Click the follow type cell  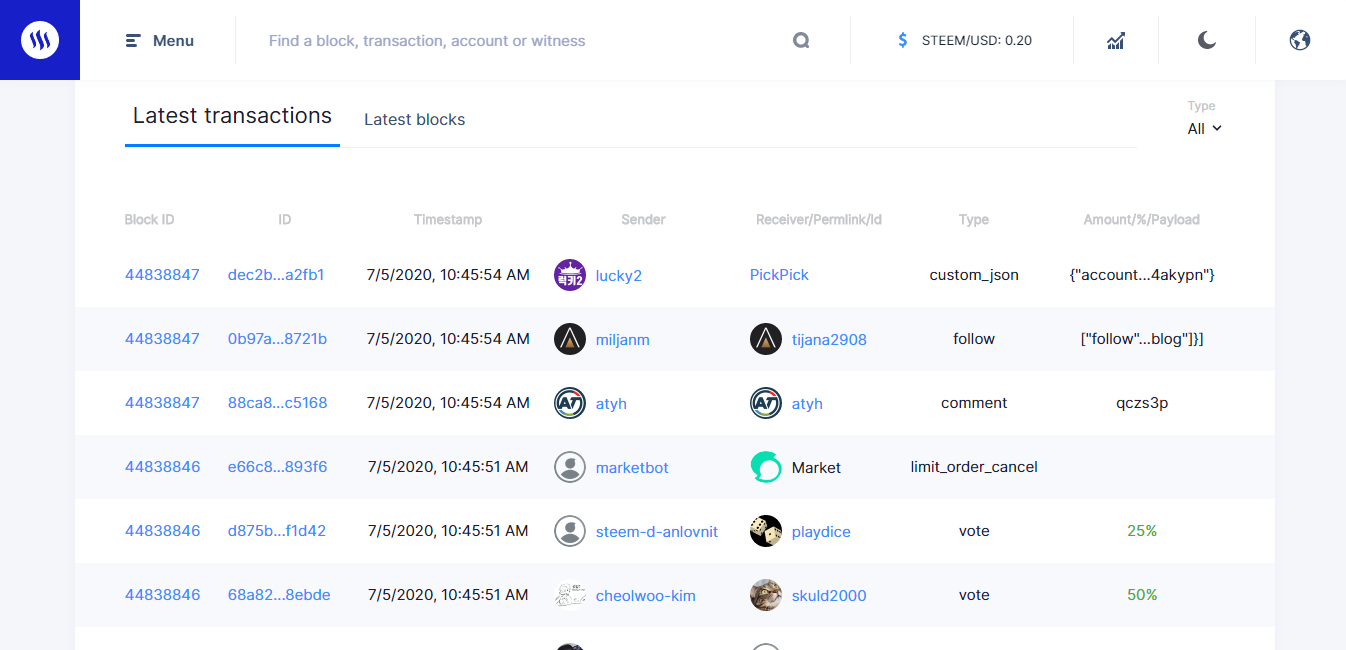coord(974,339)
